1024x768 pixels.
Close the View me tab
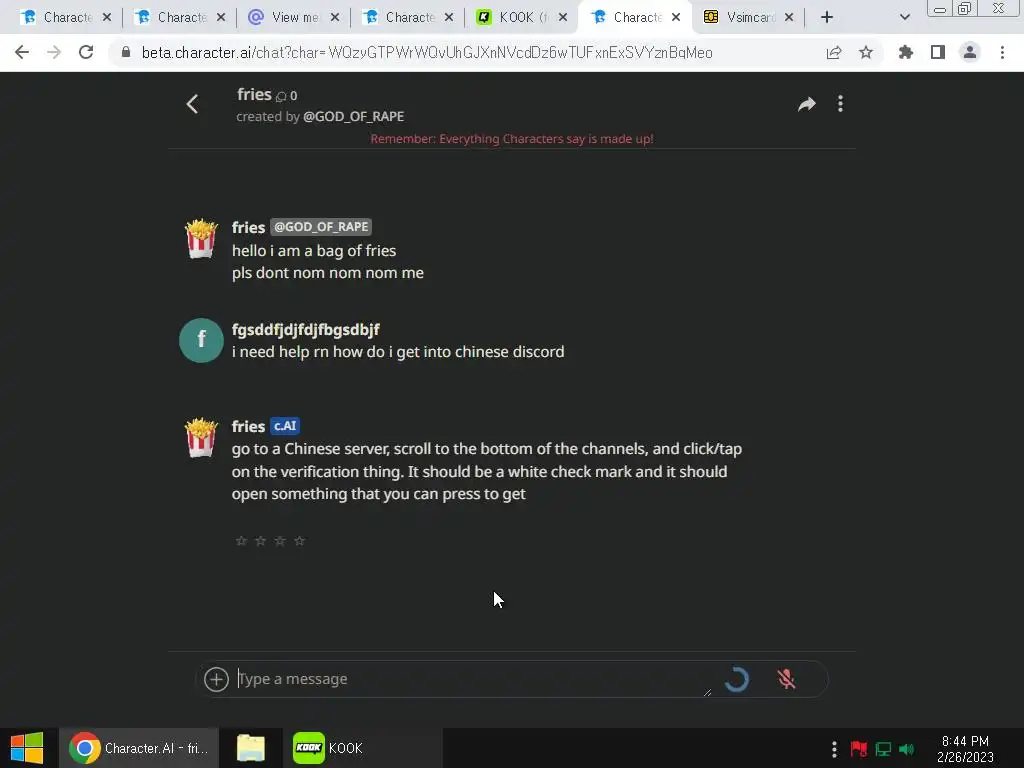(x=335, y=17)
